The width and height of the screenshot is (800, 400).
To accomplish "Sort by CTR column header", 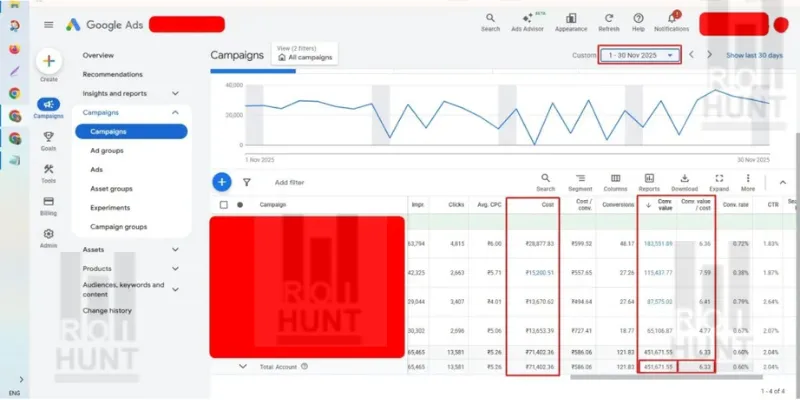I will tap(773, 205).
